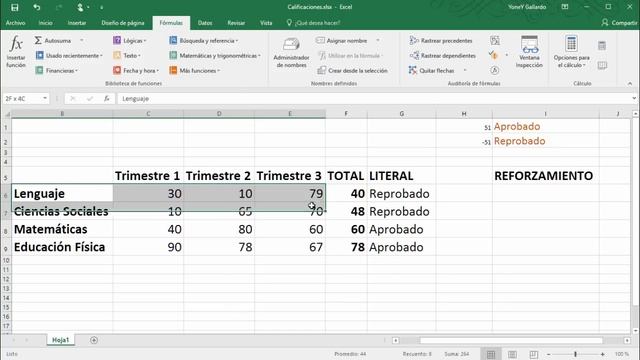Click Calcular hoja icon
The width and height of the screenshot is (640, 360).
(602, 65)
